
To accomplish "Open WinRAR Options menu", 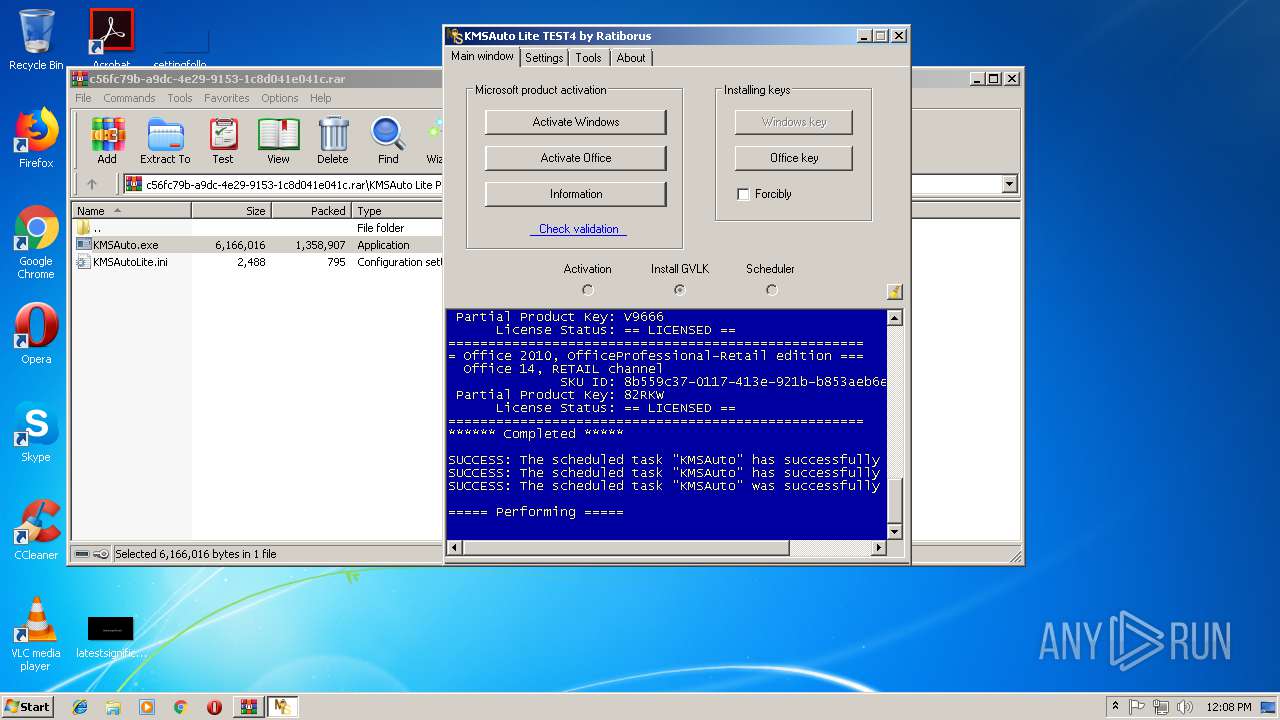I will click(x=280, y=98).
